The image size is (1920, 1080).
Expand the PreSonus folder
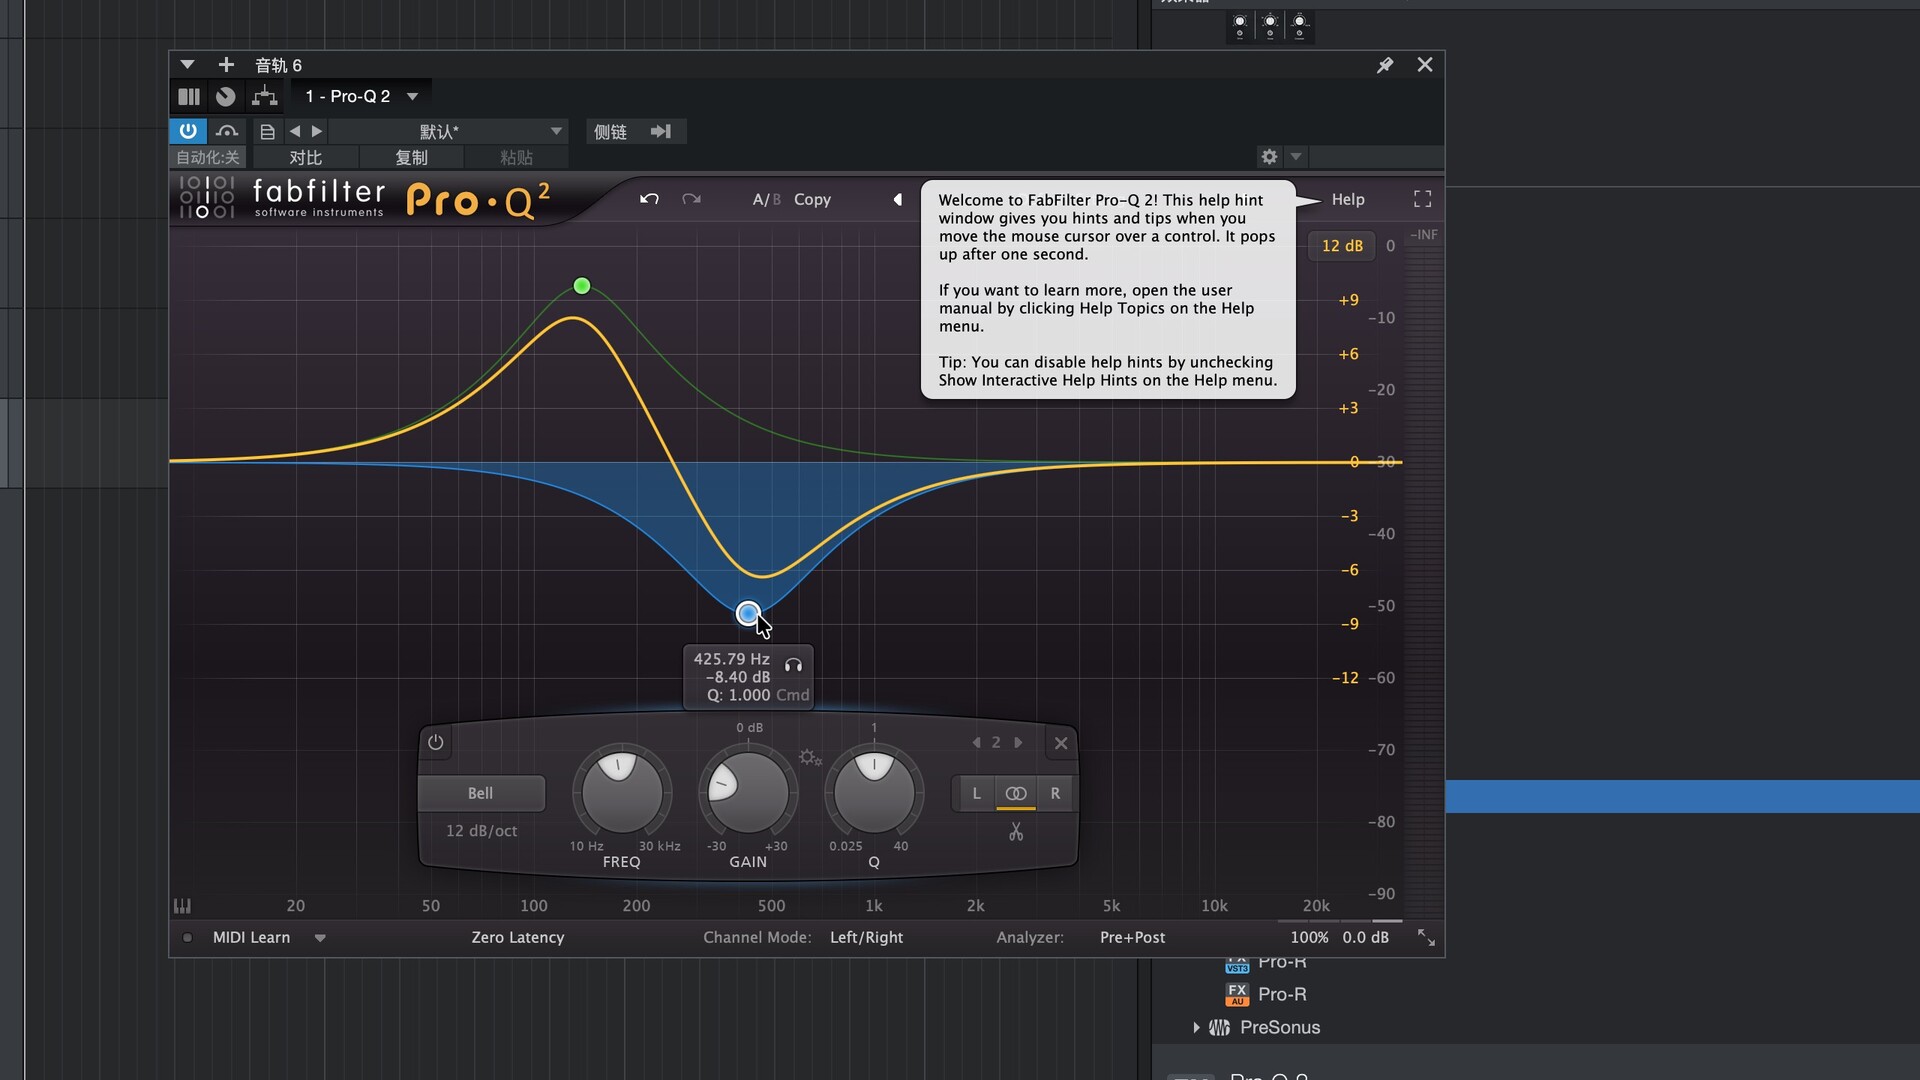click(1196, 1027)
